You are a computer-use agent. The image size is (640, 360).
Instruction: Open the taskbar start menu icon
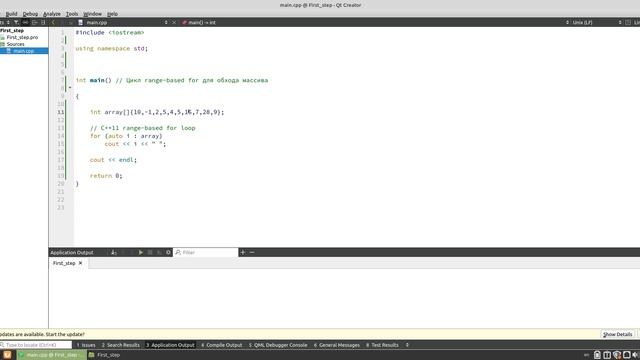pyautogui.click(x=7, y=355)
